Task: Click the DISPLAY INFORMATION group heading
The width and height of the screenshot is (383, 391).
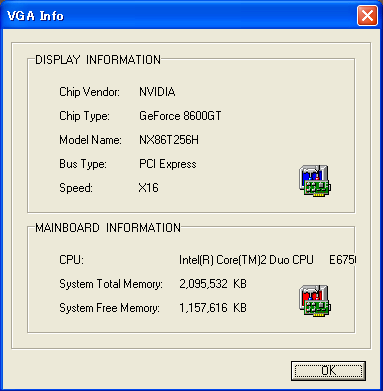Action: [x=98, y=60]
